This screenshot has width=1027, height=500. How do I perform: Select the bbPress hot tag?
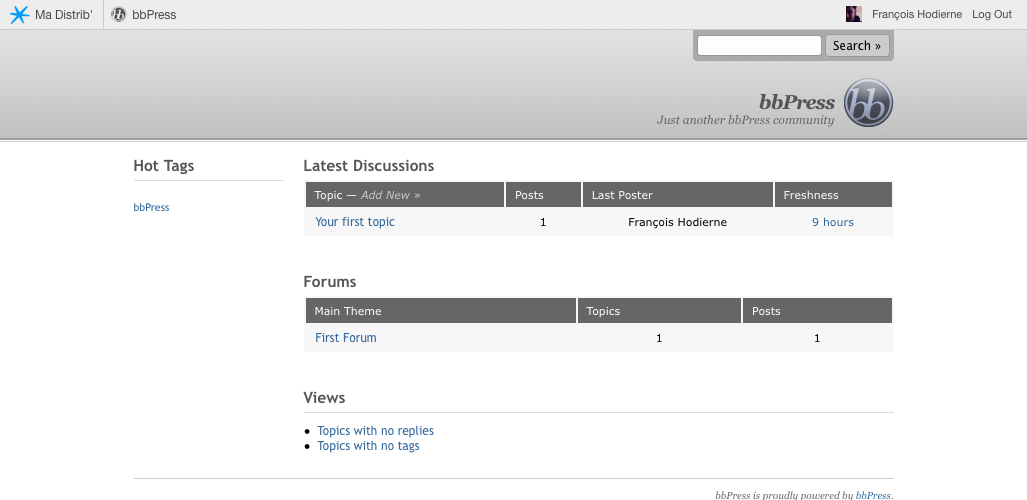point(151,208)
